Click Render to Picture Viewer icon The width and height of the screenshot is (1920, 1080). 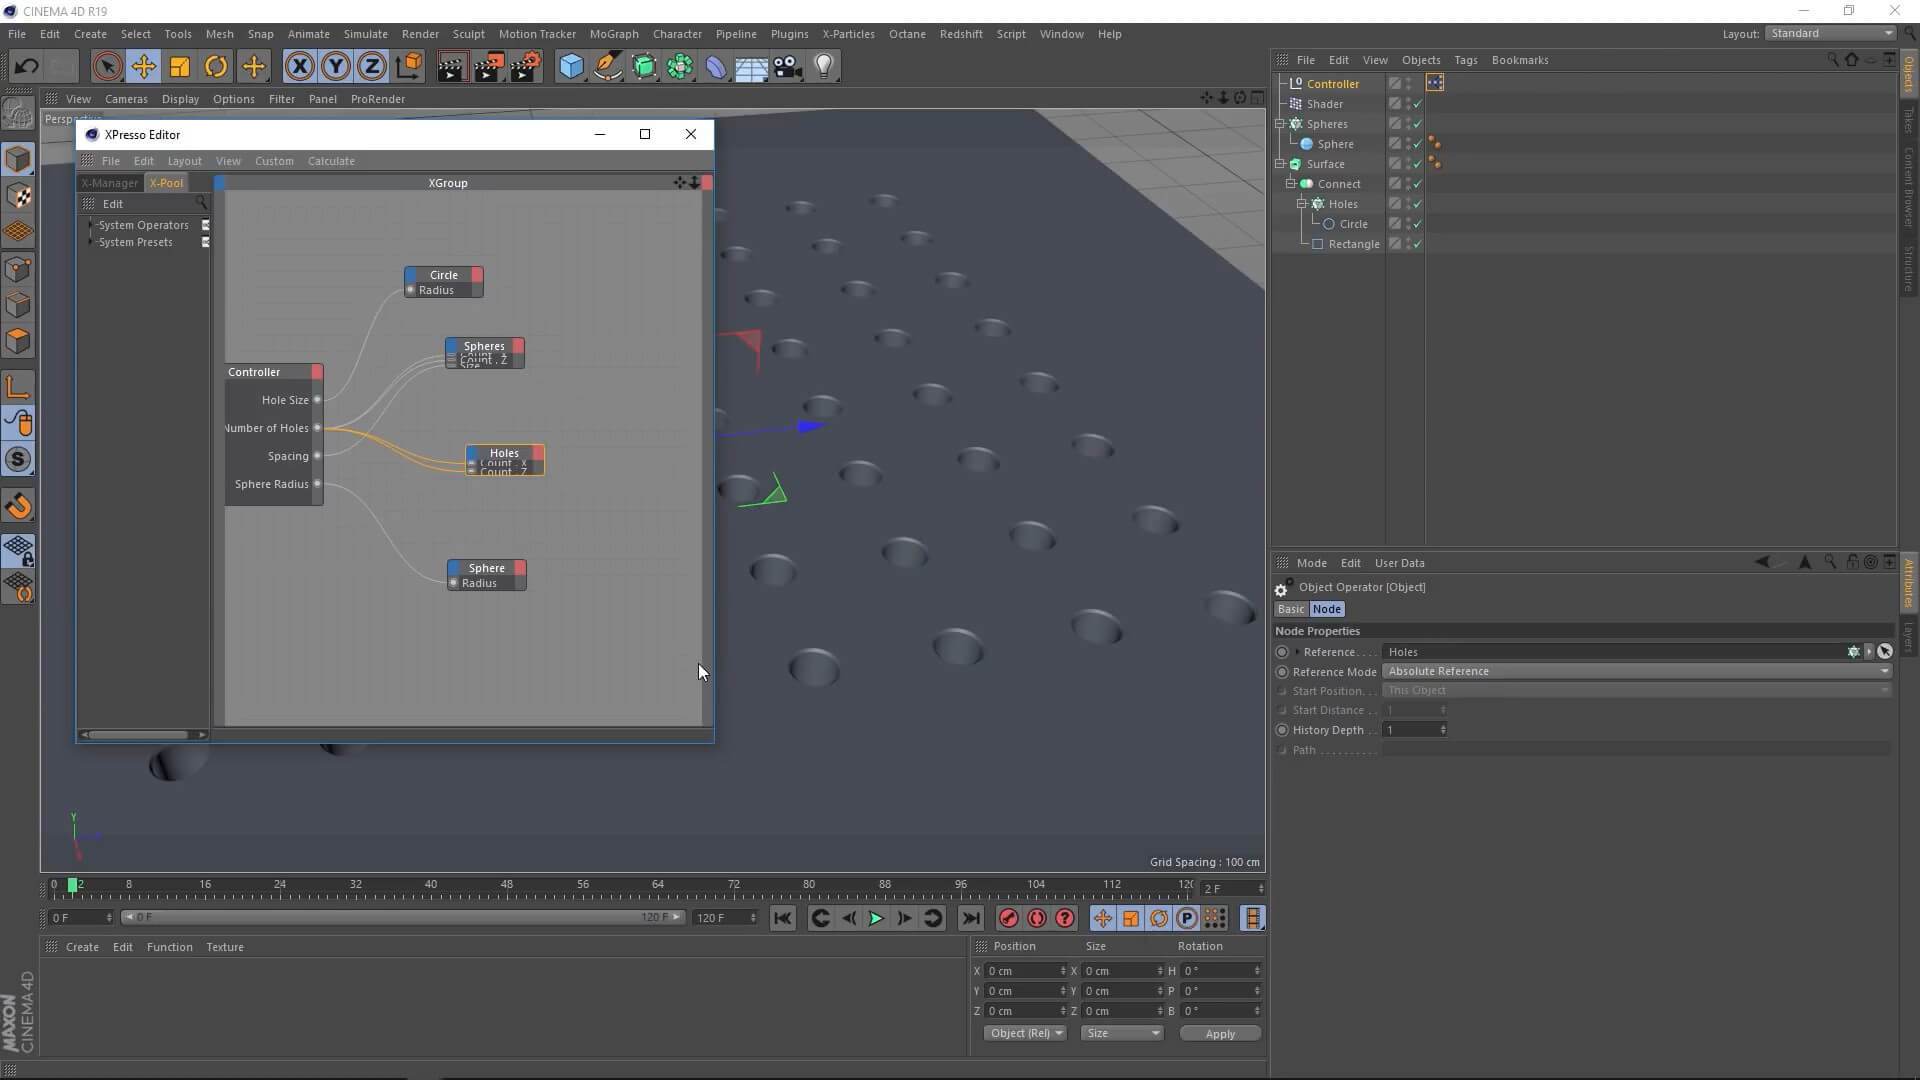pos(488,67)
